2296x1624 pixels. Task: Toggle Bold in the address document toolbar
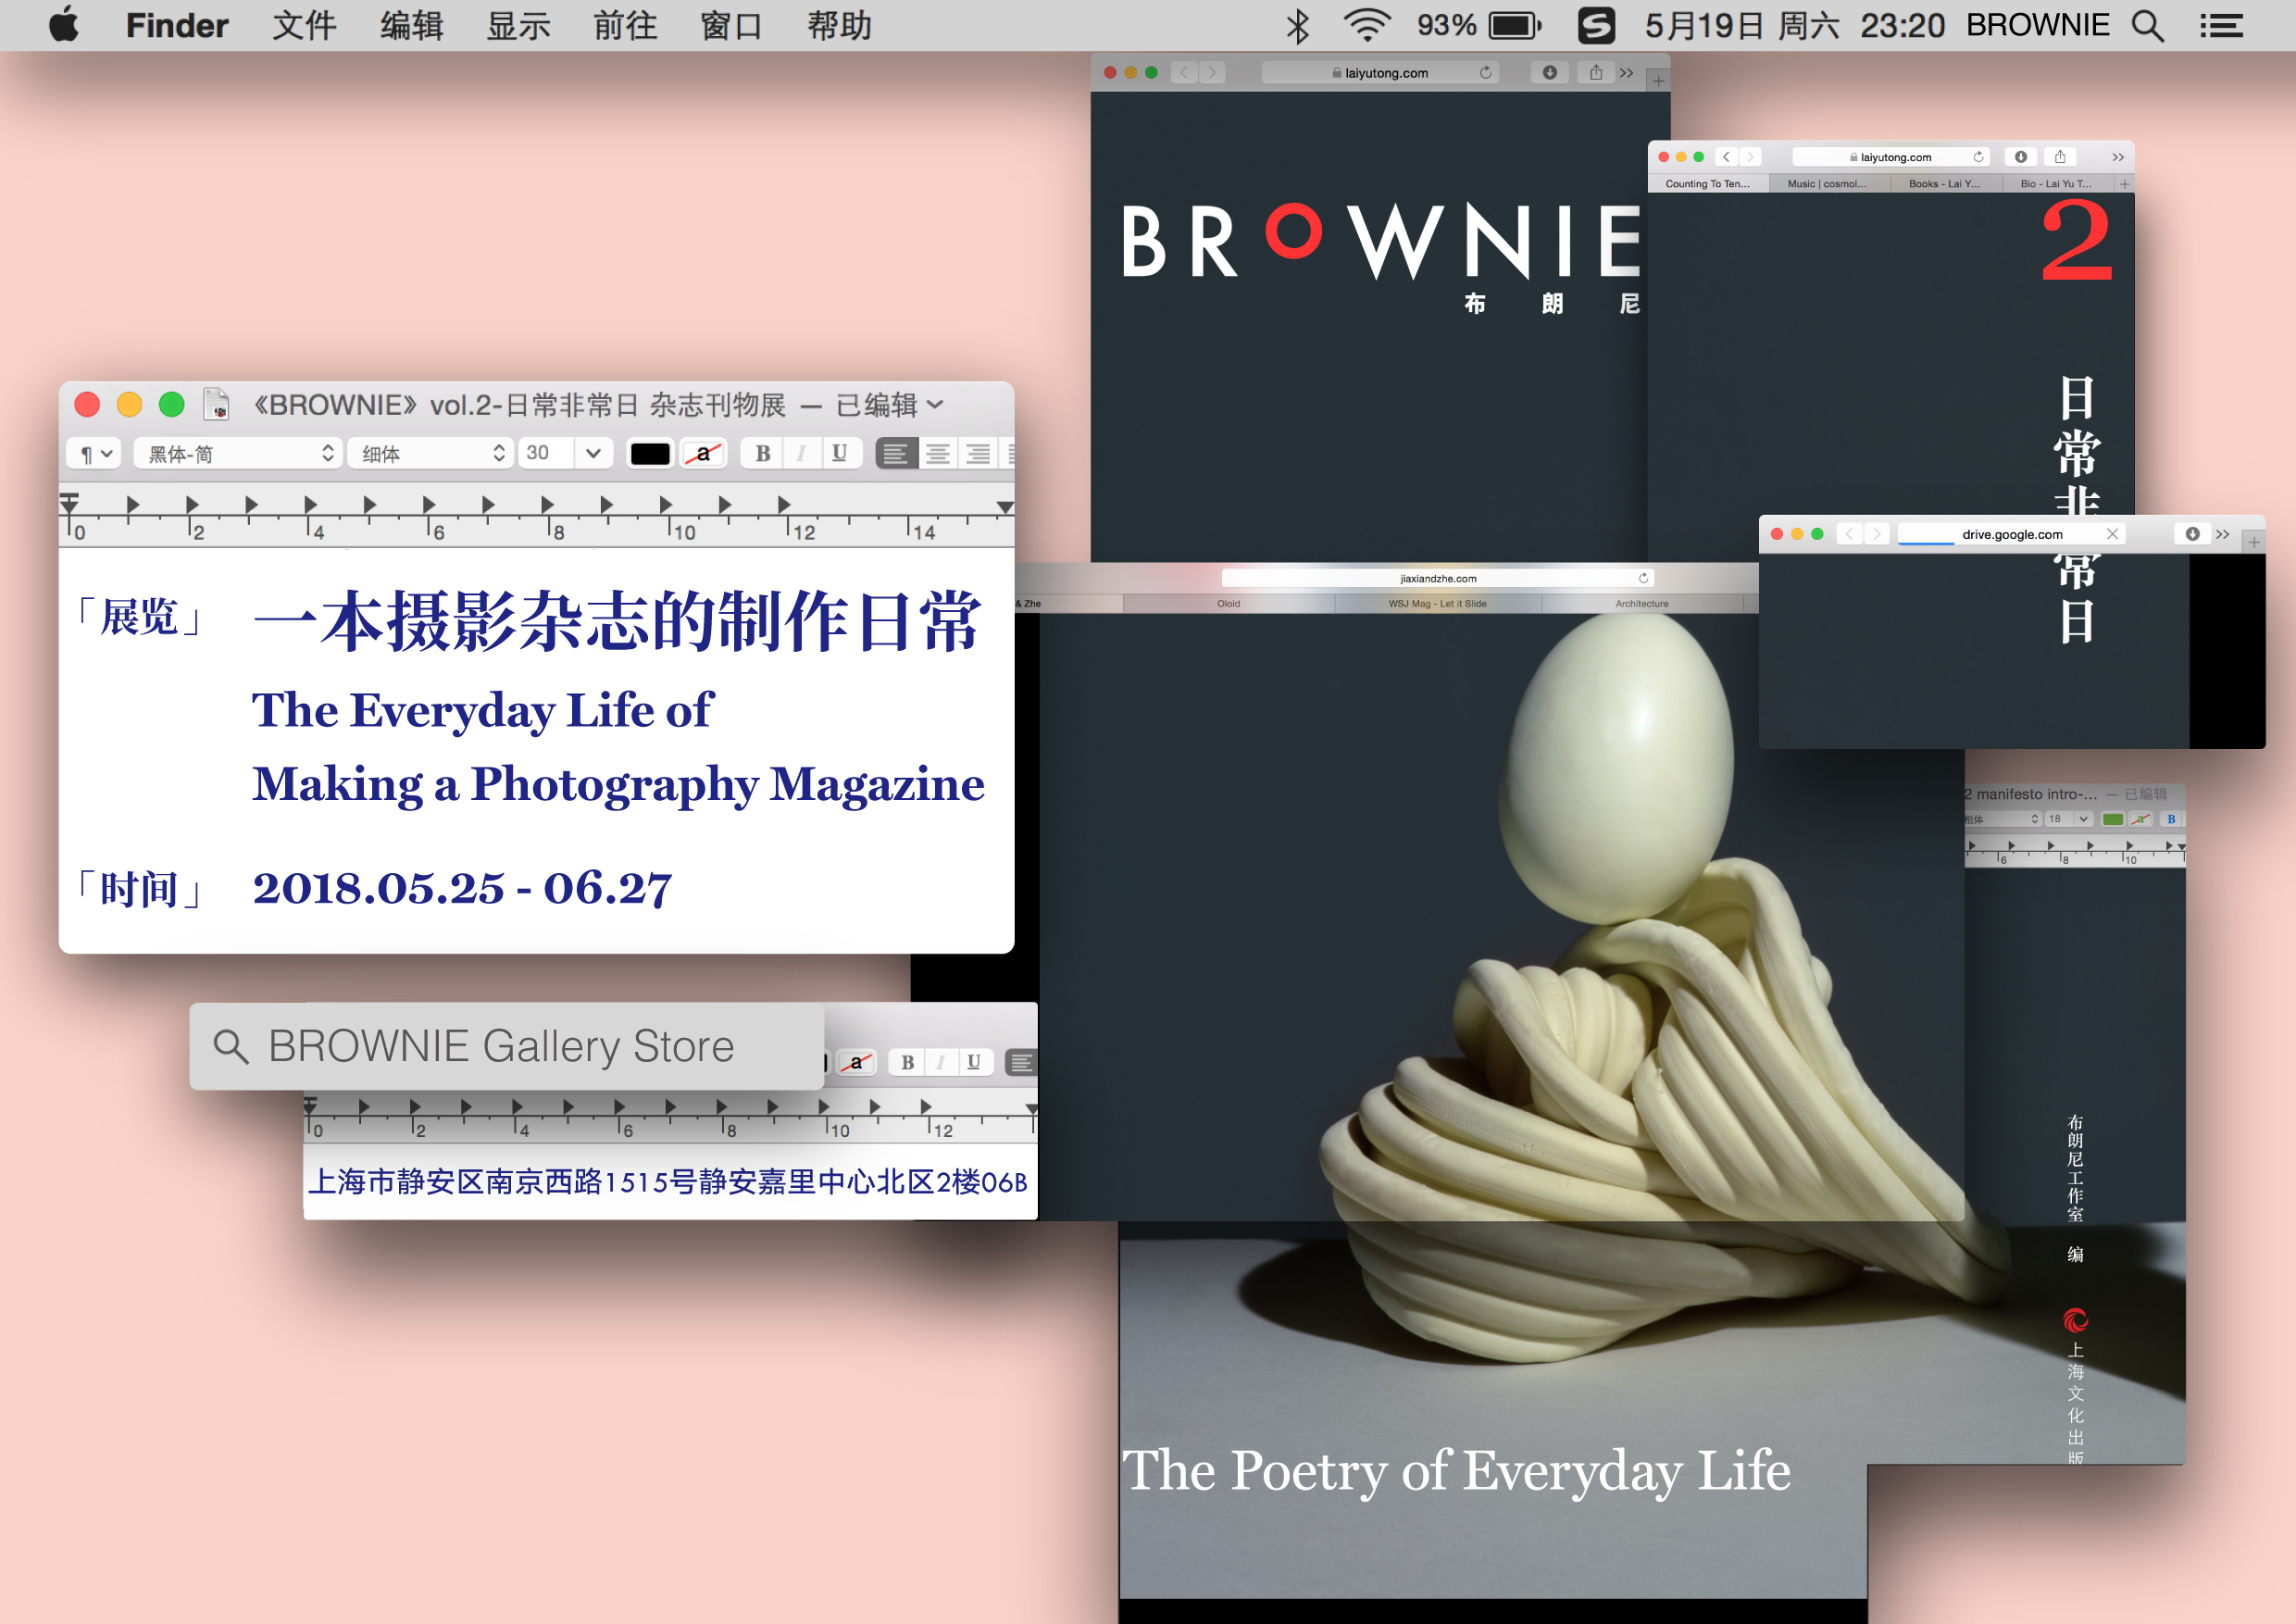[907, 1062]
